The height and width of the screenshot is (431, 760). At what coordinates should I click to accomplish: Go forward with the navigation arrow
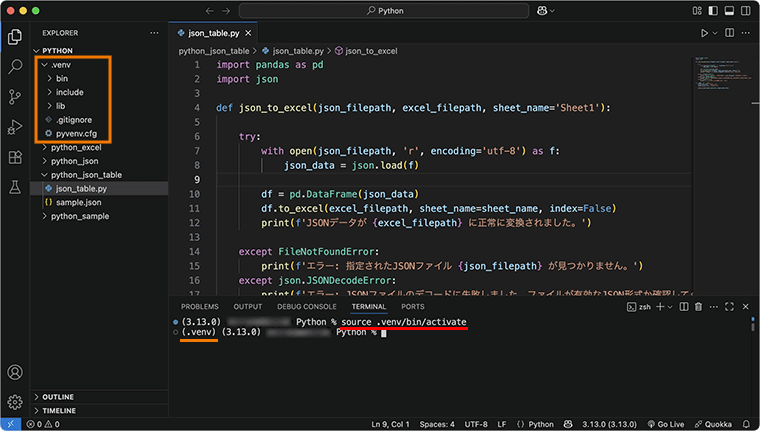point(226,11)
